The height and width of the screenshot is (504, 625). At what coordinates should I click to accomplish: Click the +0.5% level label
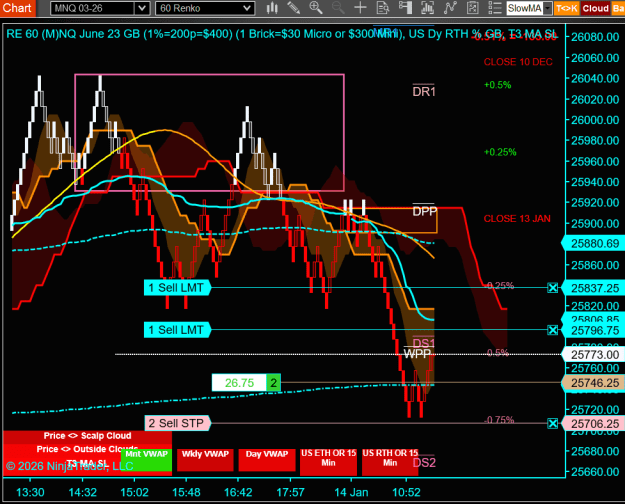coord(497,85)
